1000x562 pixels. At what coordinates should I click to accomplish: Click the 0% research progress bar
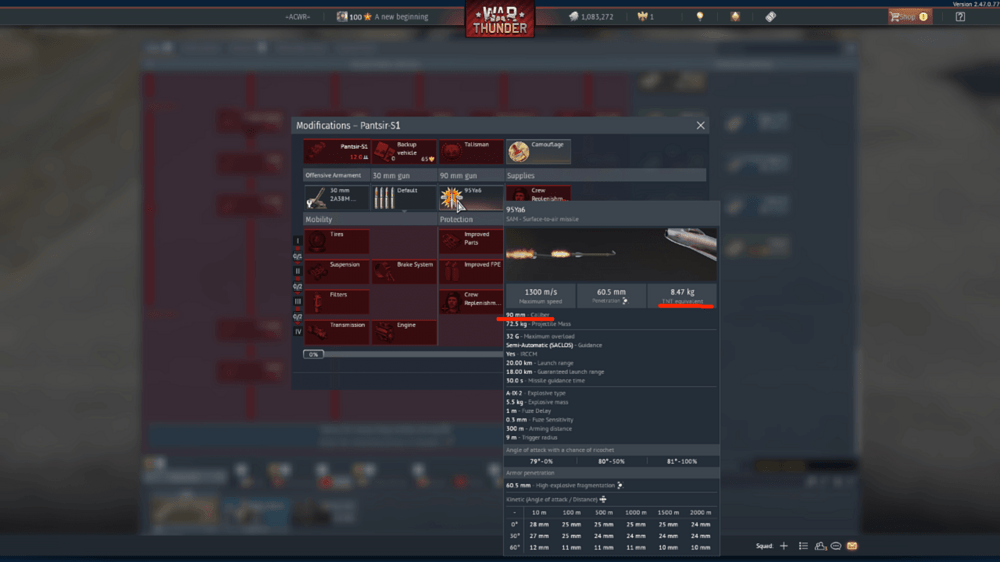tap(403, 354)
